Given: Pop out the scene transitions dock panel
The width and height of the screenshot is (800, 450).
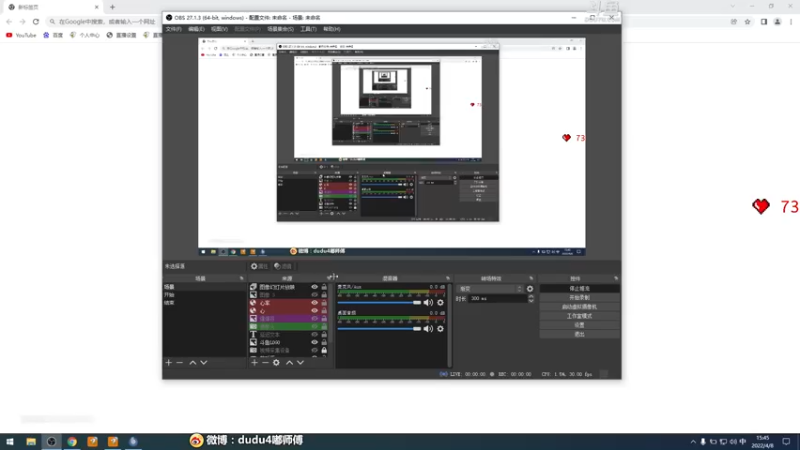Looking at the screenshot, I should pos(531,279).
